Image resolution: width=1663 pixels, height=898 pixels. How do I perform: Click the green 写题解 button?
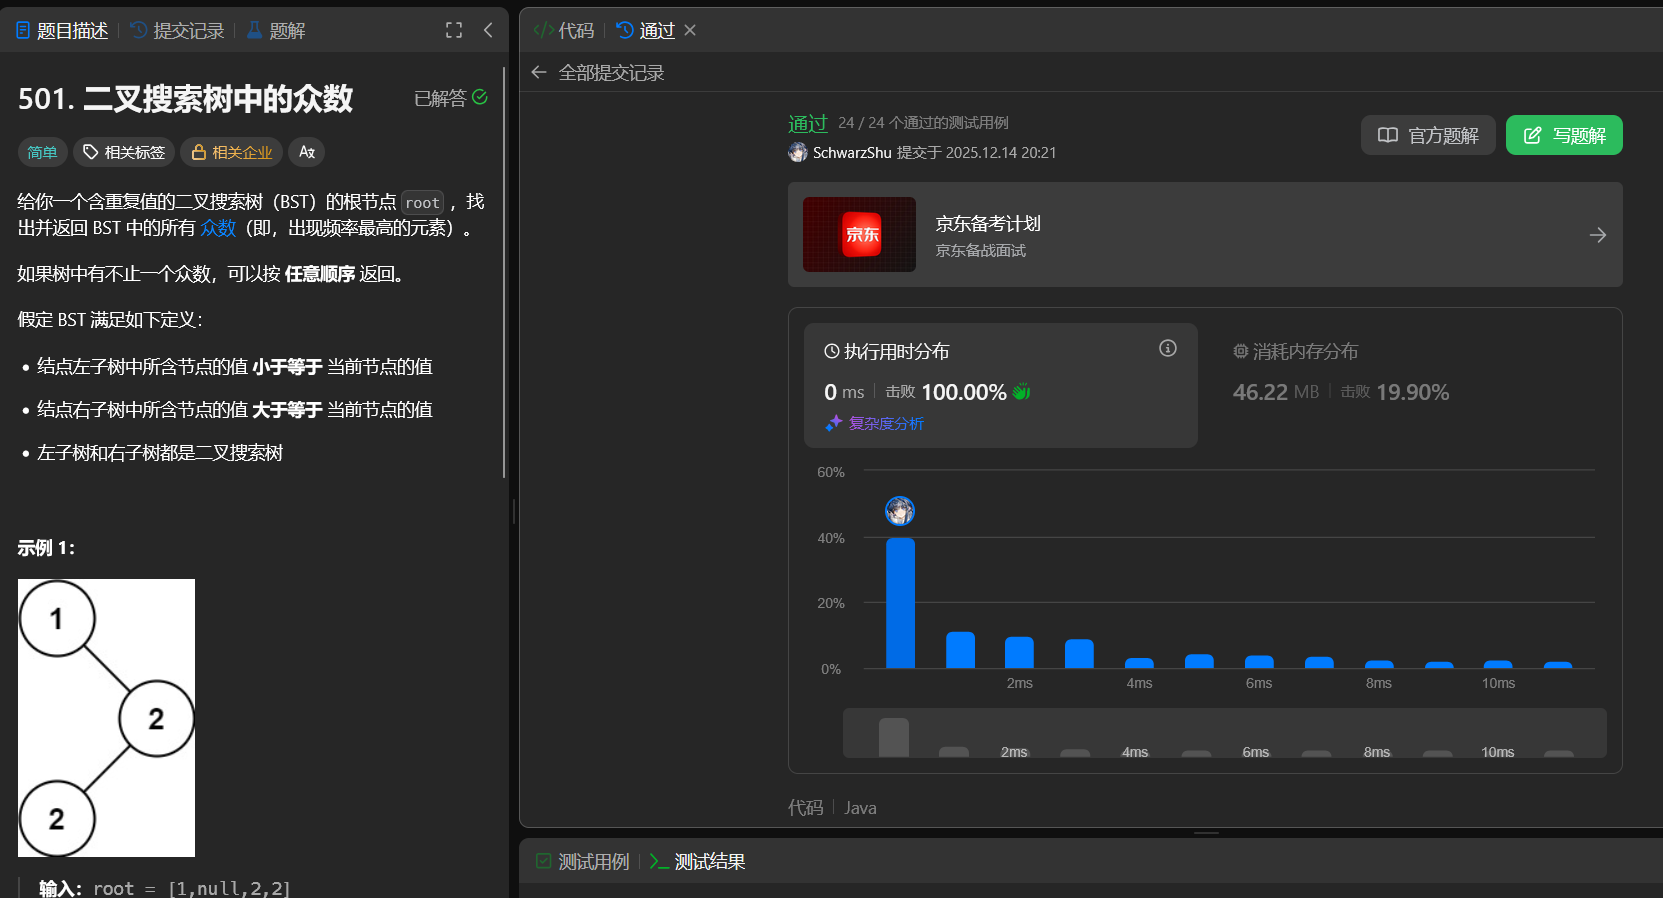pyautogui.click(x=1563, y=135)
